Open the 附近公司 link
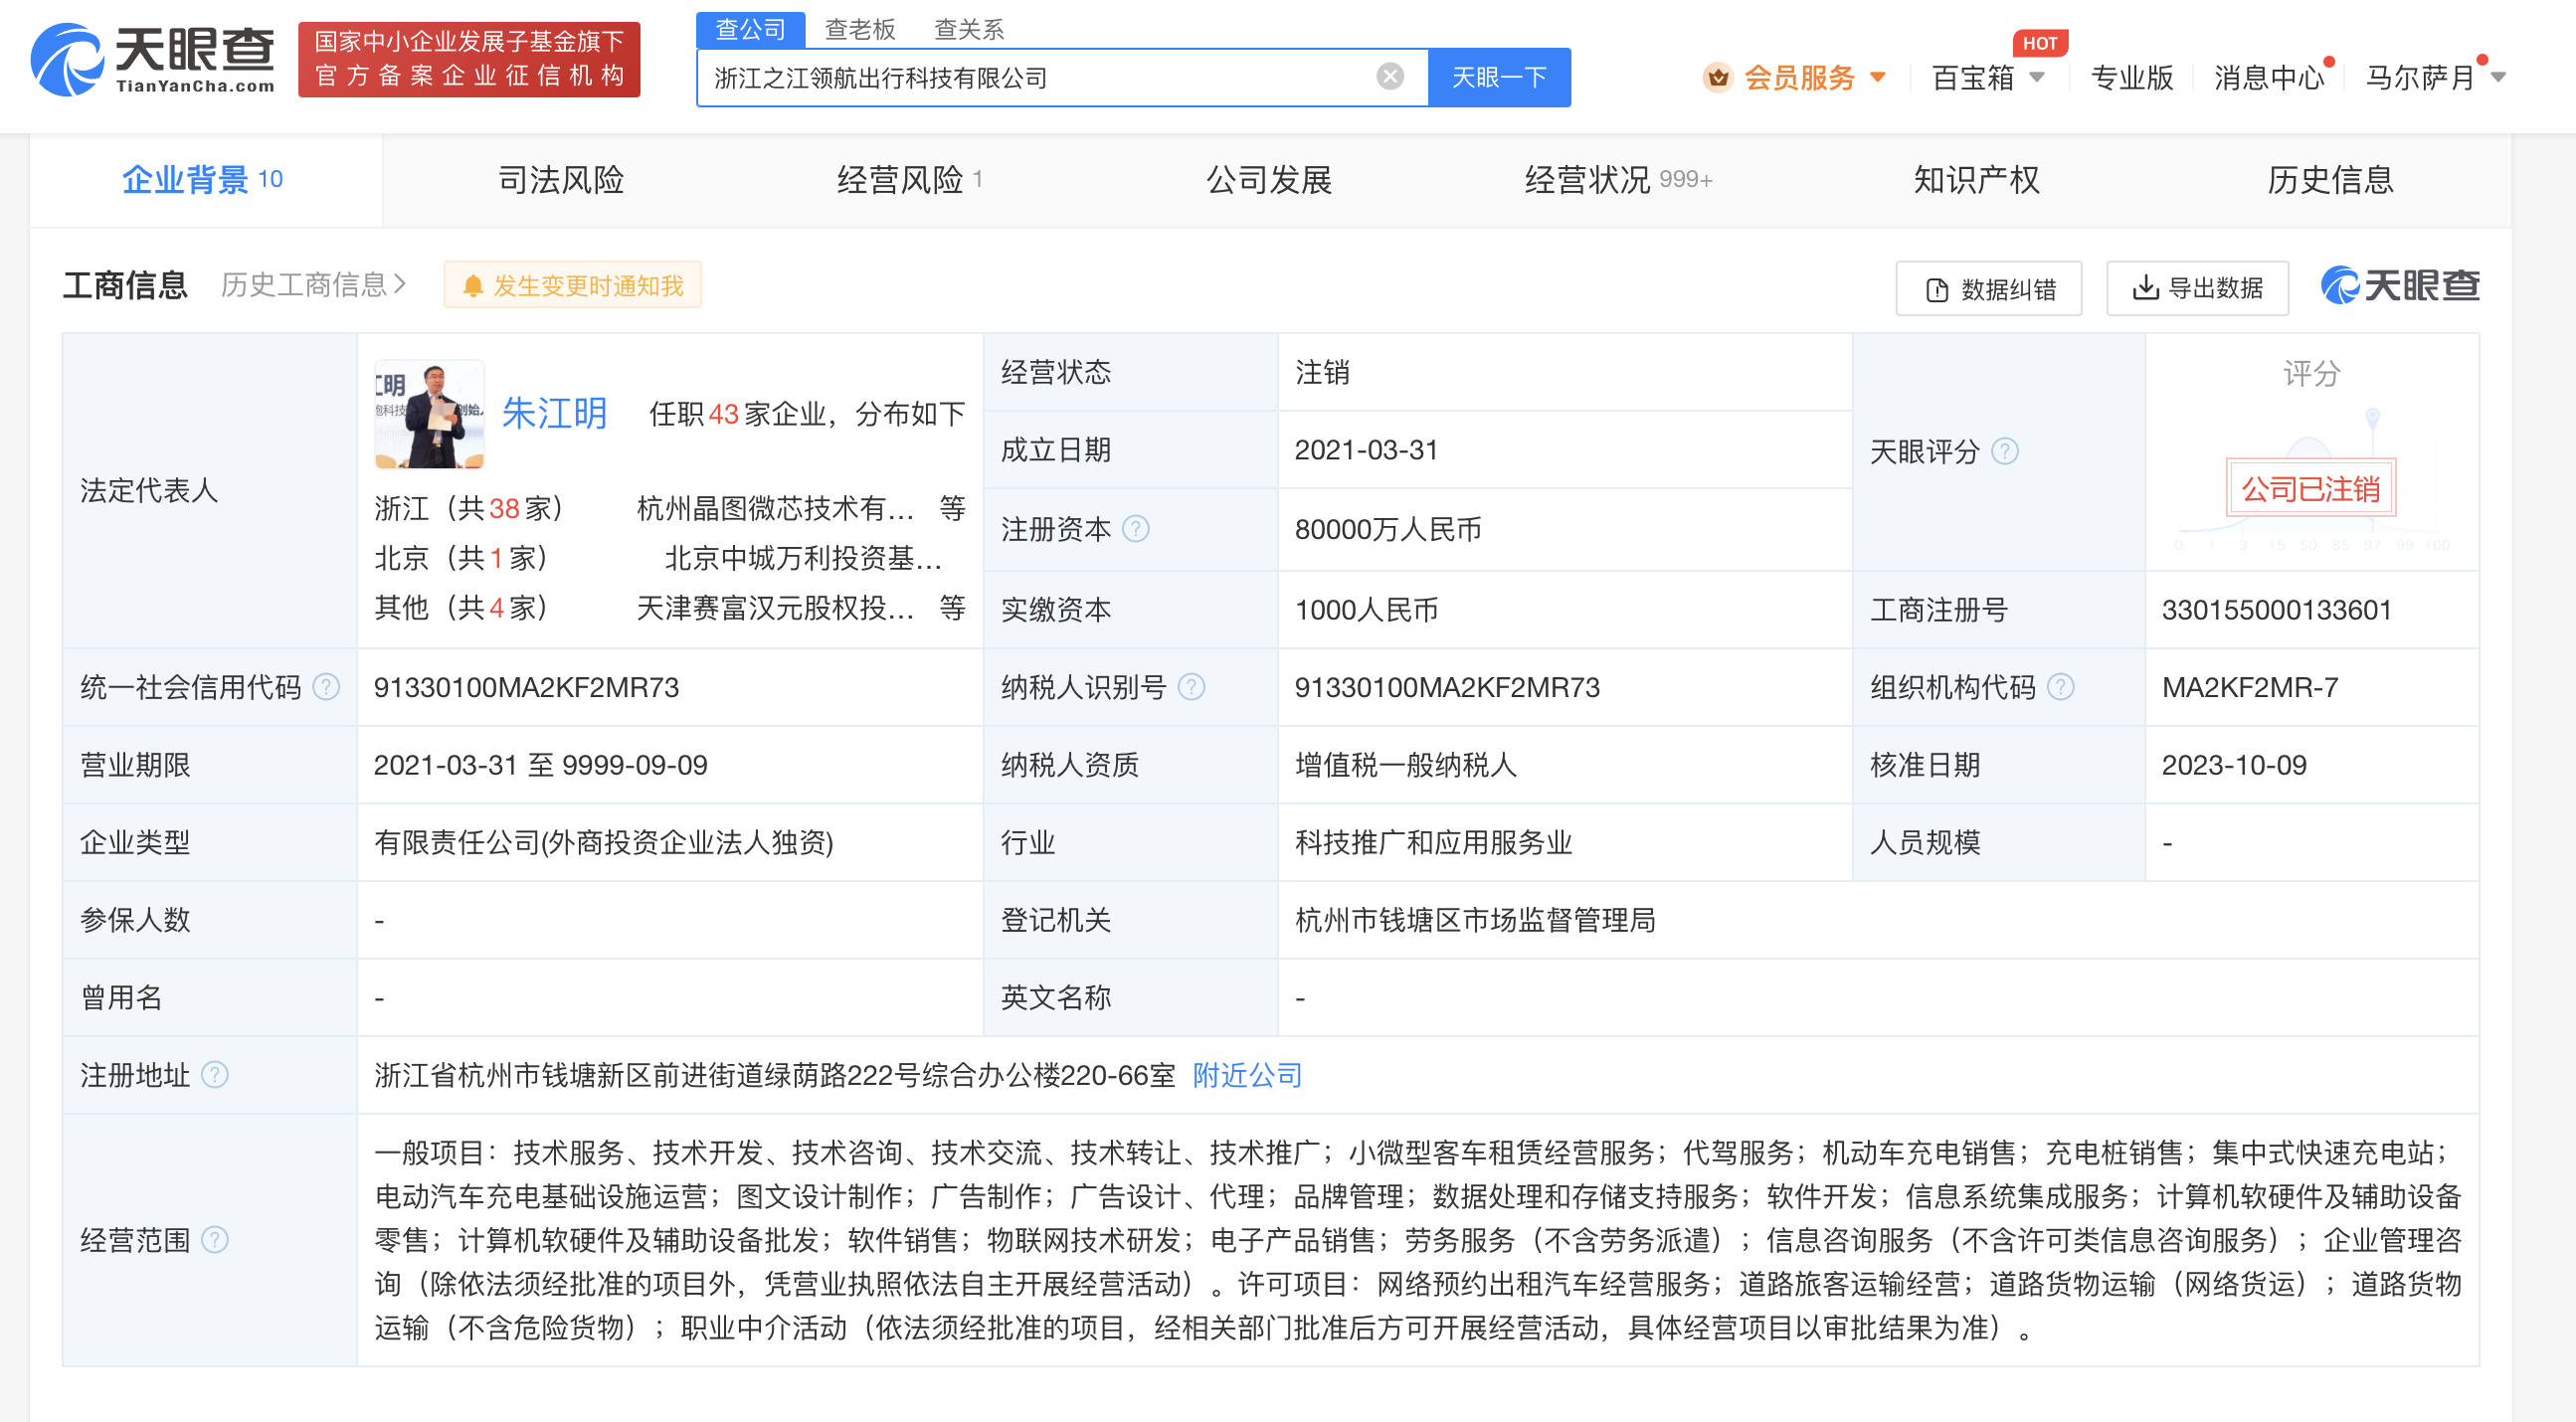The width and height of the screenshot is (2576, 1422). coord(1247,1075)
